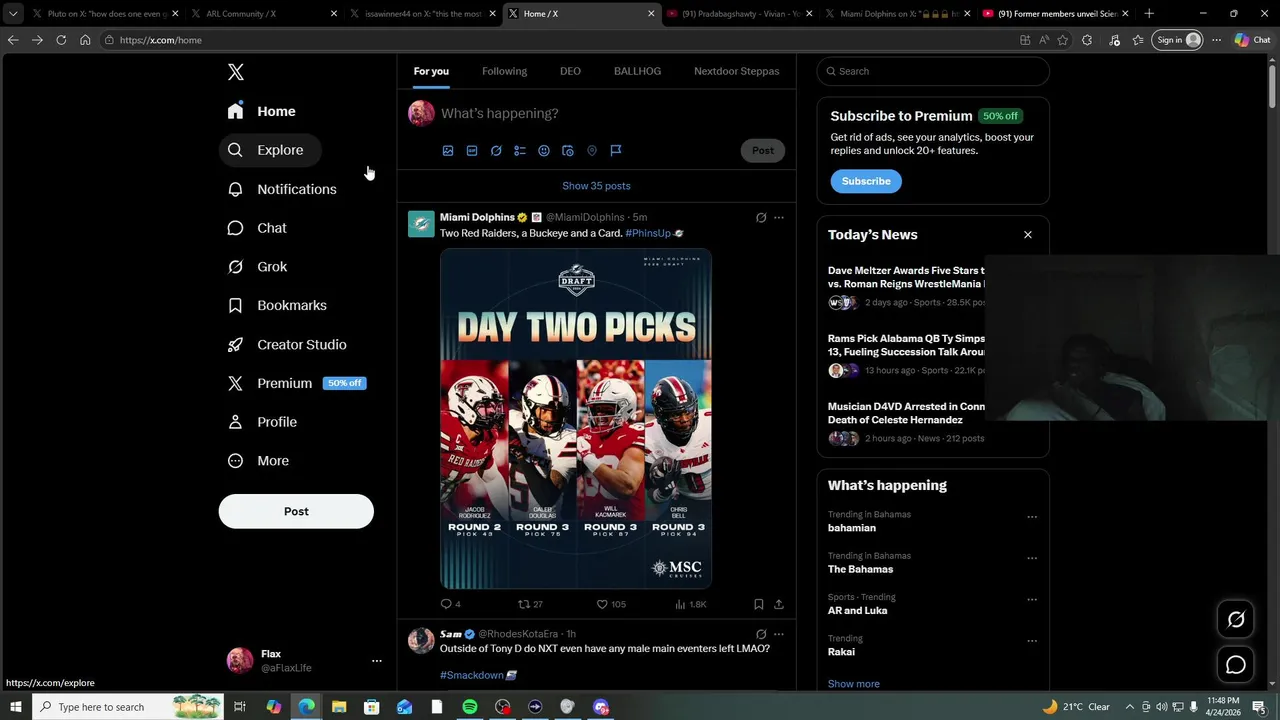Repost the Miami Dolphins post
The width and height of the screenshot is (1280, 720).
pyautogui.click(x=530, y=604)
